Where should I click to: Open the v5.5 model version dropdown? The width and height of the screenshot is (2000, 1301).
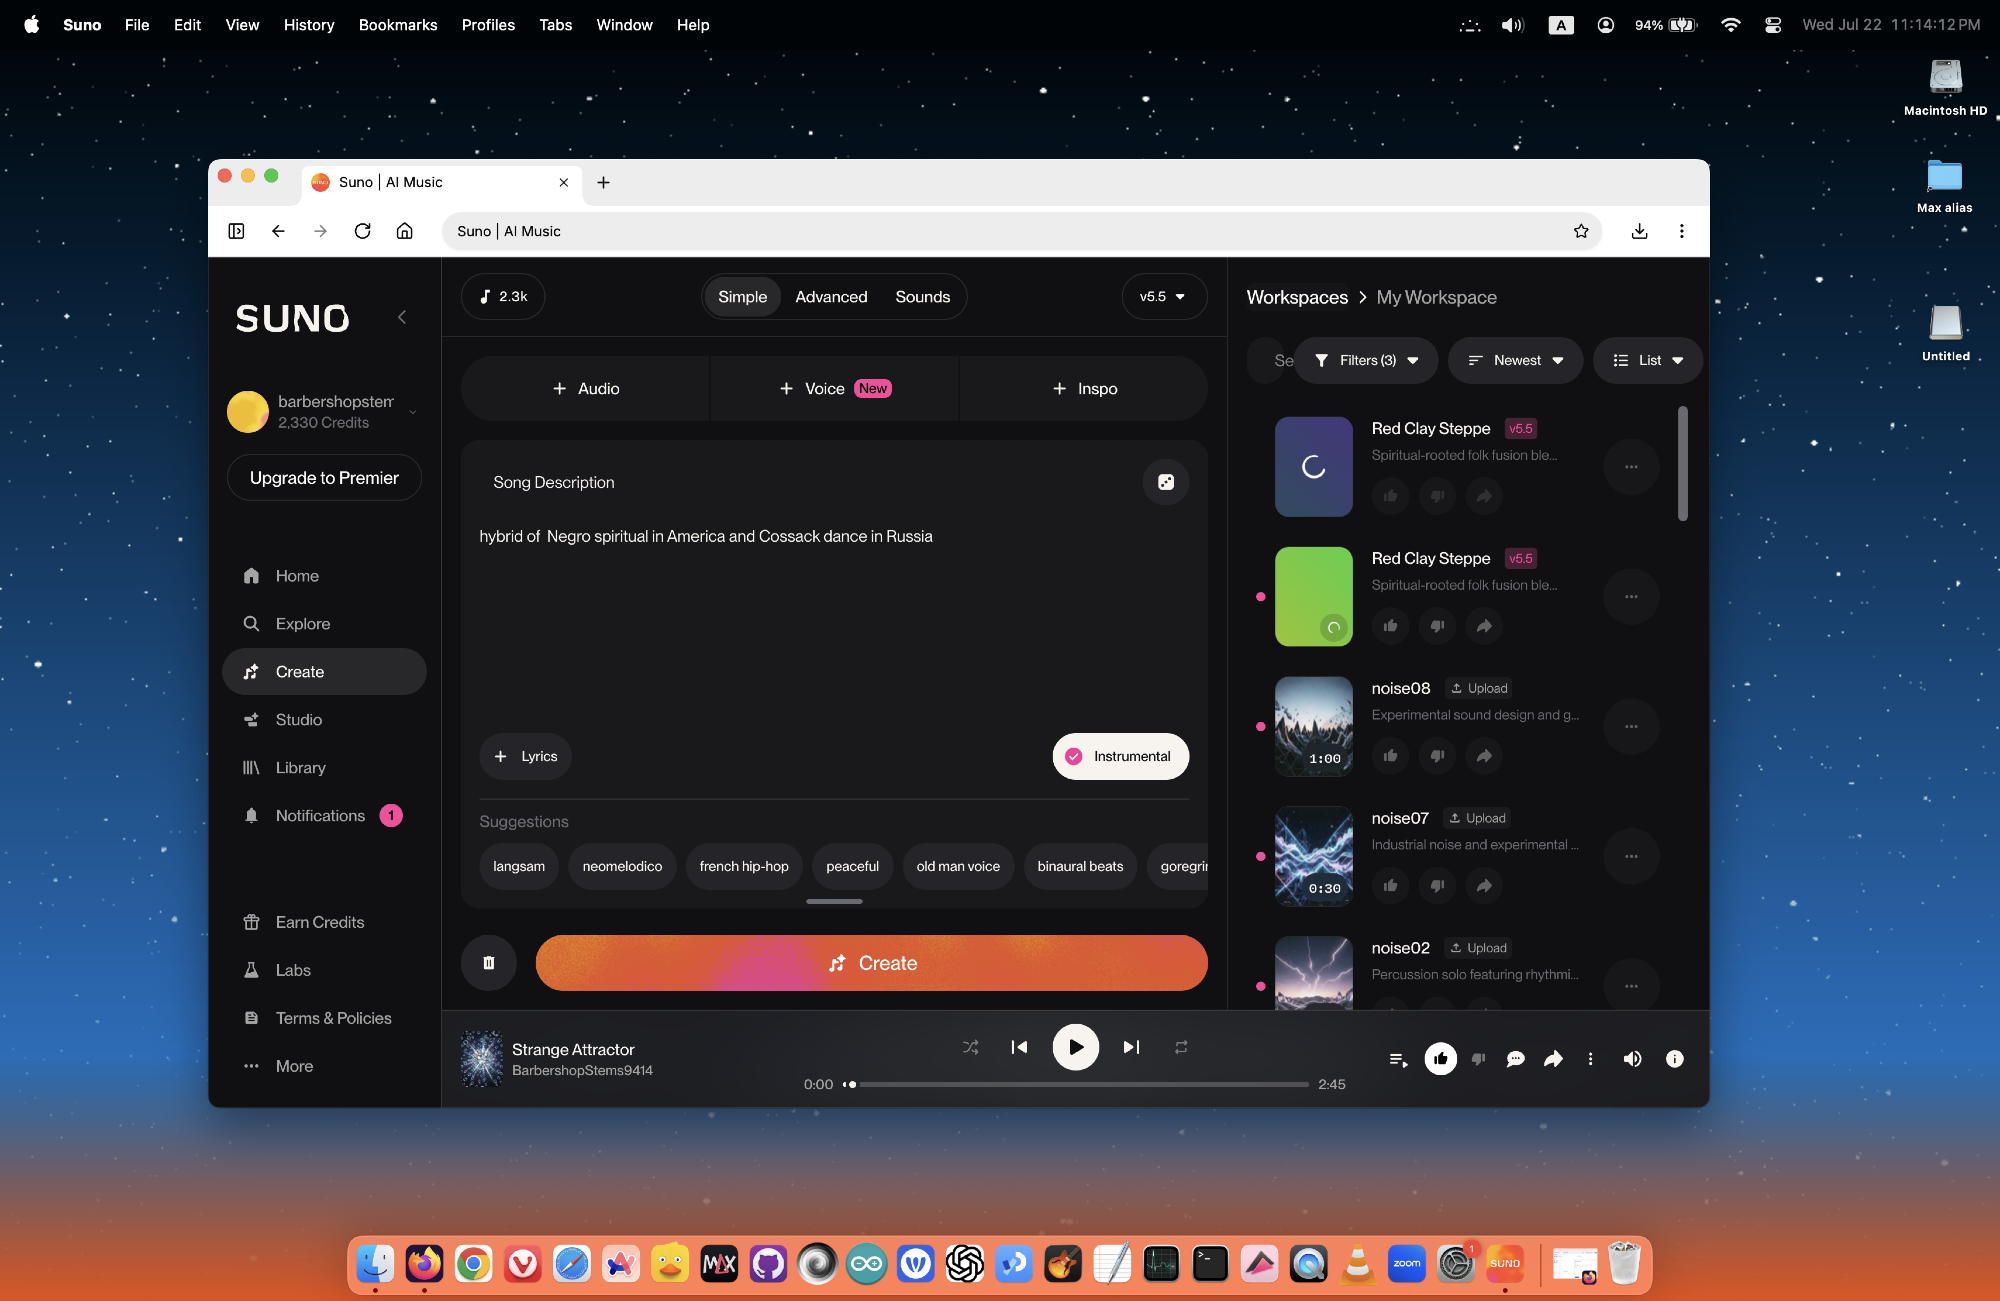tap(1164, 297)
